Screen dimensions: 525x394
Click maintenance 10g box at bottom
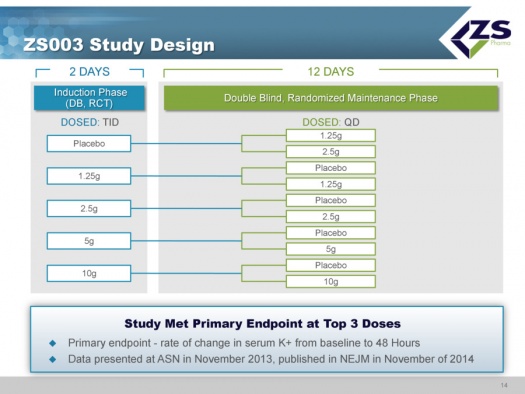pos(331,282)
